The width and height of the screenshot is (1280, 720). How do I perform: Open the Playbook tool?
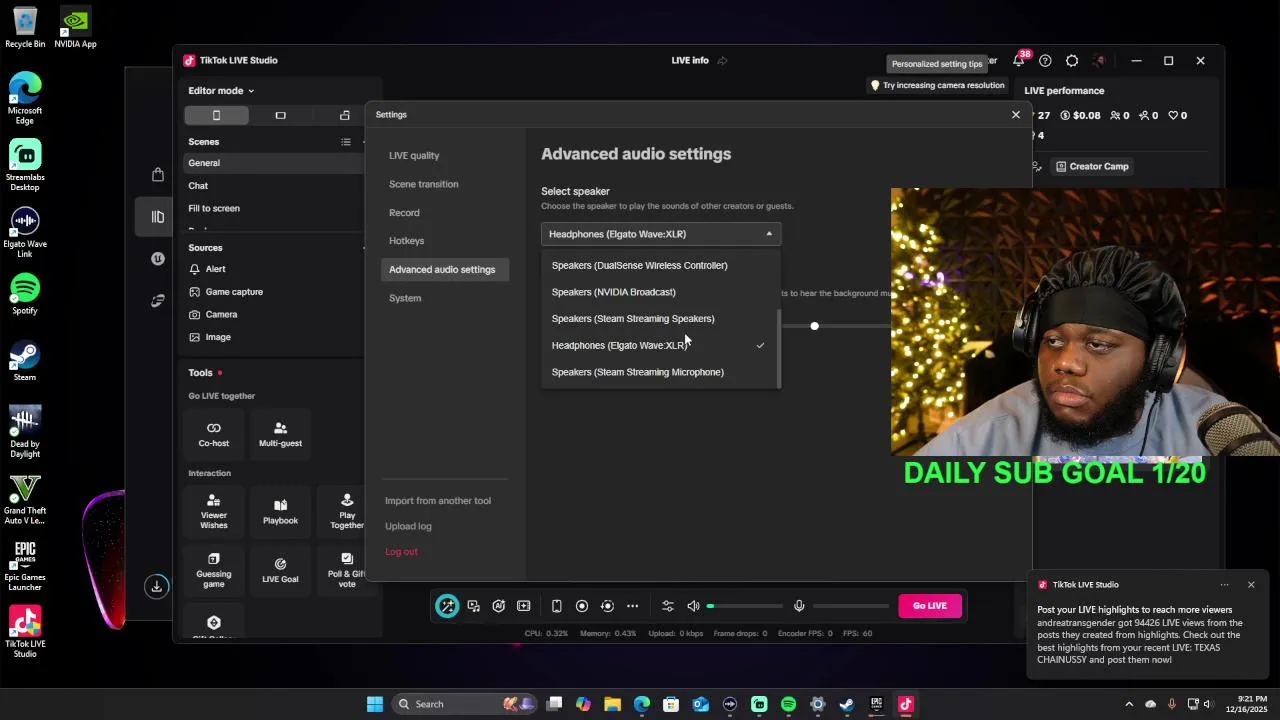280,511
